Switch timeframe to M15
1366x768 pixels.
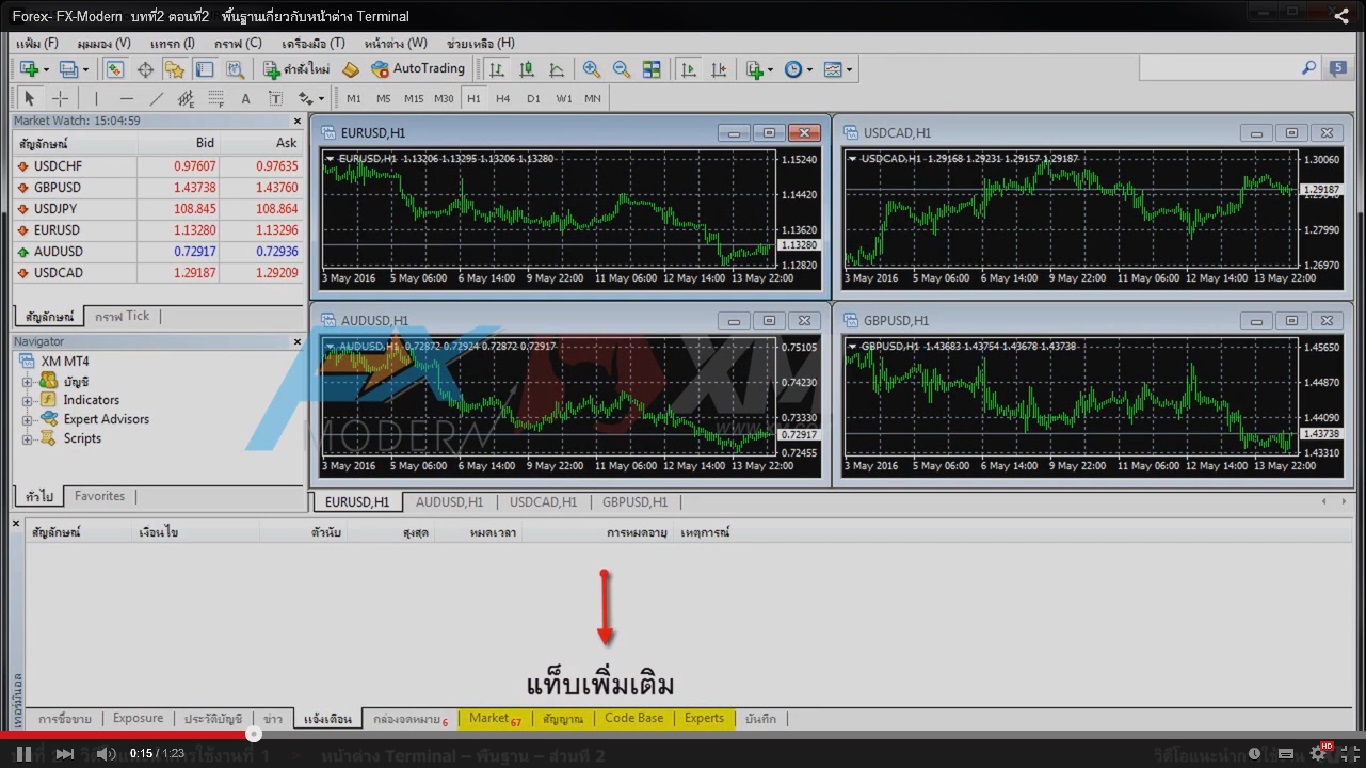click(x=413, y=98)
